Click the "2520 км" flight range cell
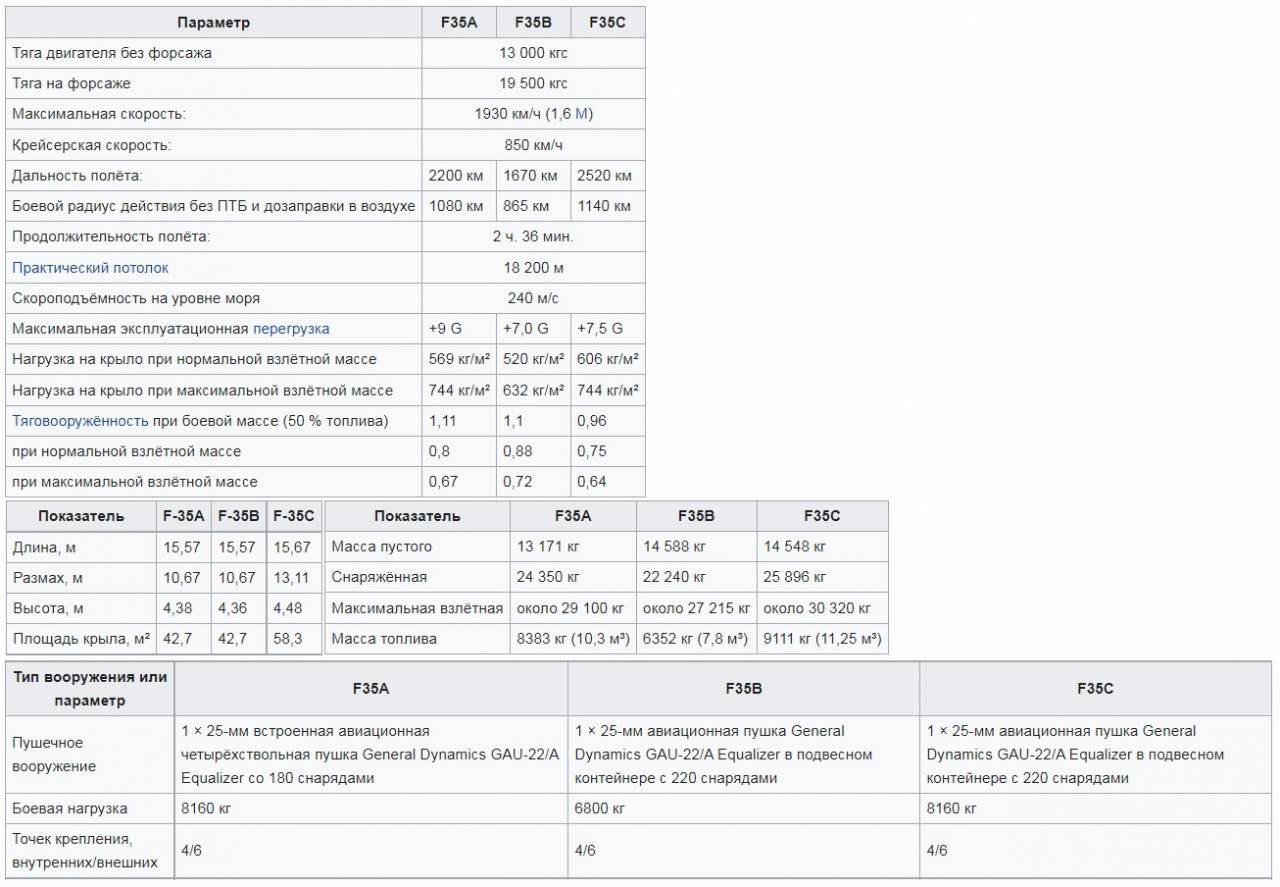The image size is (1280, 887). click(x=607, y=176)
